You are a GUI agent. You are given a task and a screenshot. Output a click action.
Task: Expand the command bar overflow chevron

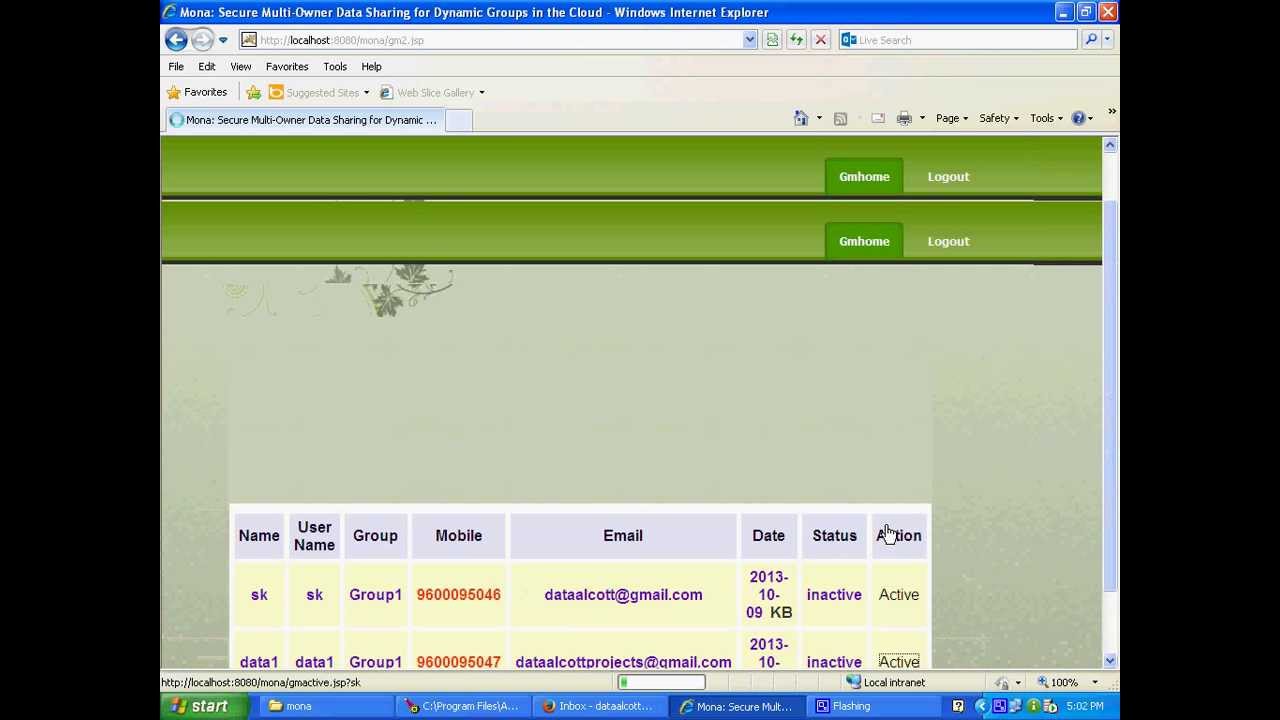tap(1111, 112)
